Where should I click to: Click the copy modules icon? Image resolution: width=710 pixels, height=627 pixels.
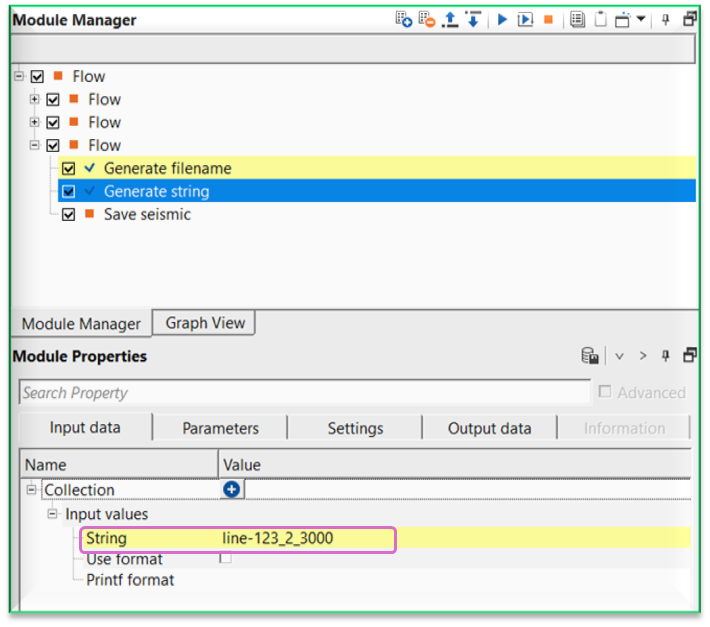click(577, 19)
